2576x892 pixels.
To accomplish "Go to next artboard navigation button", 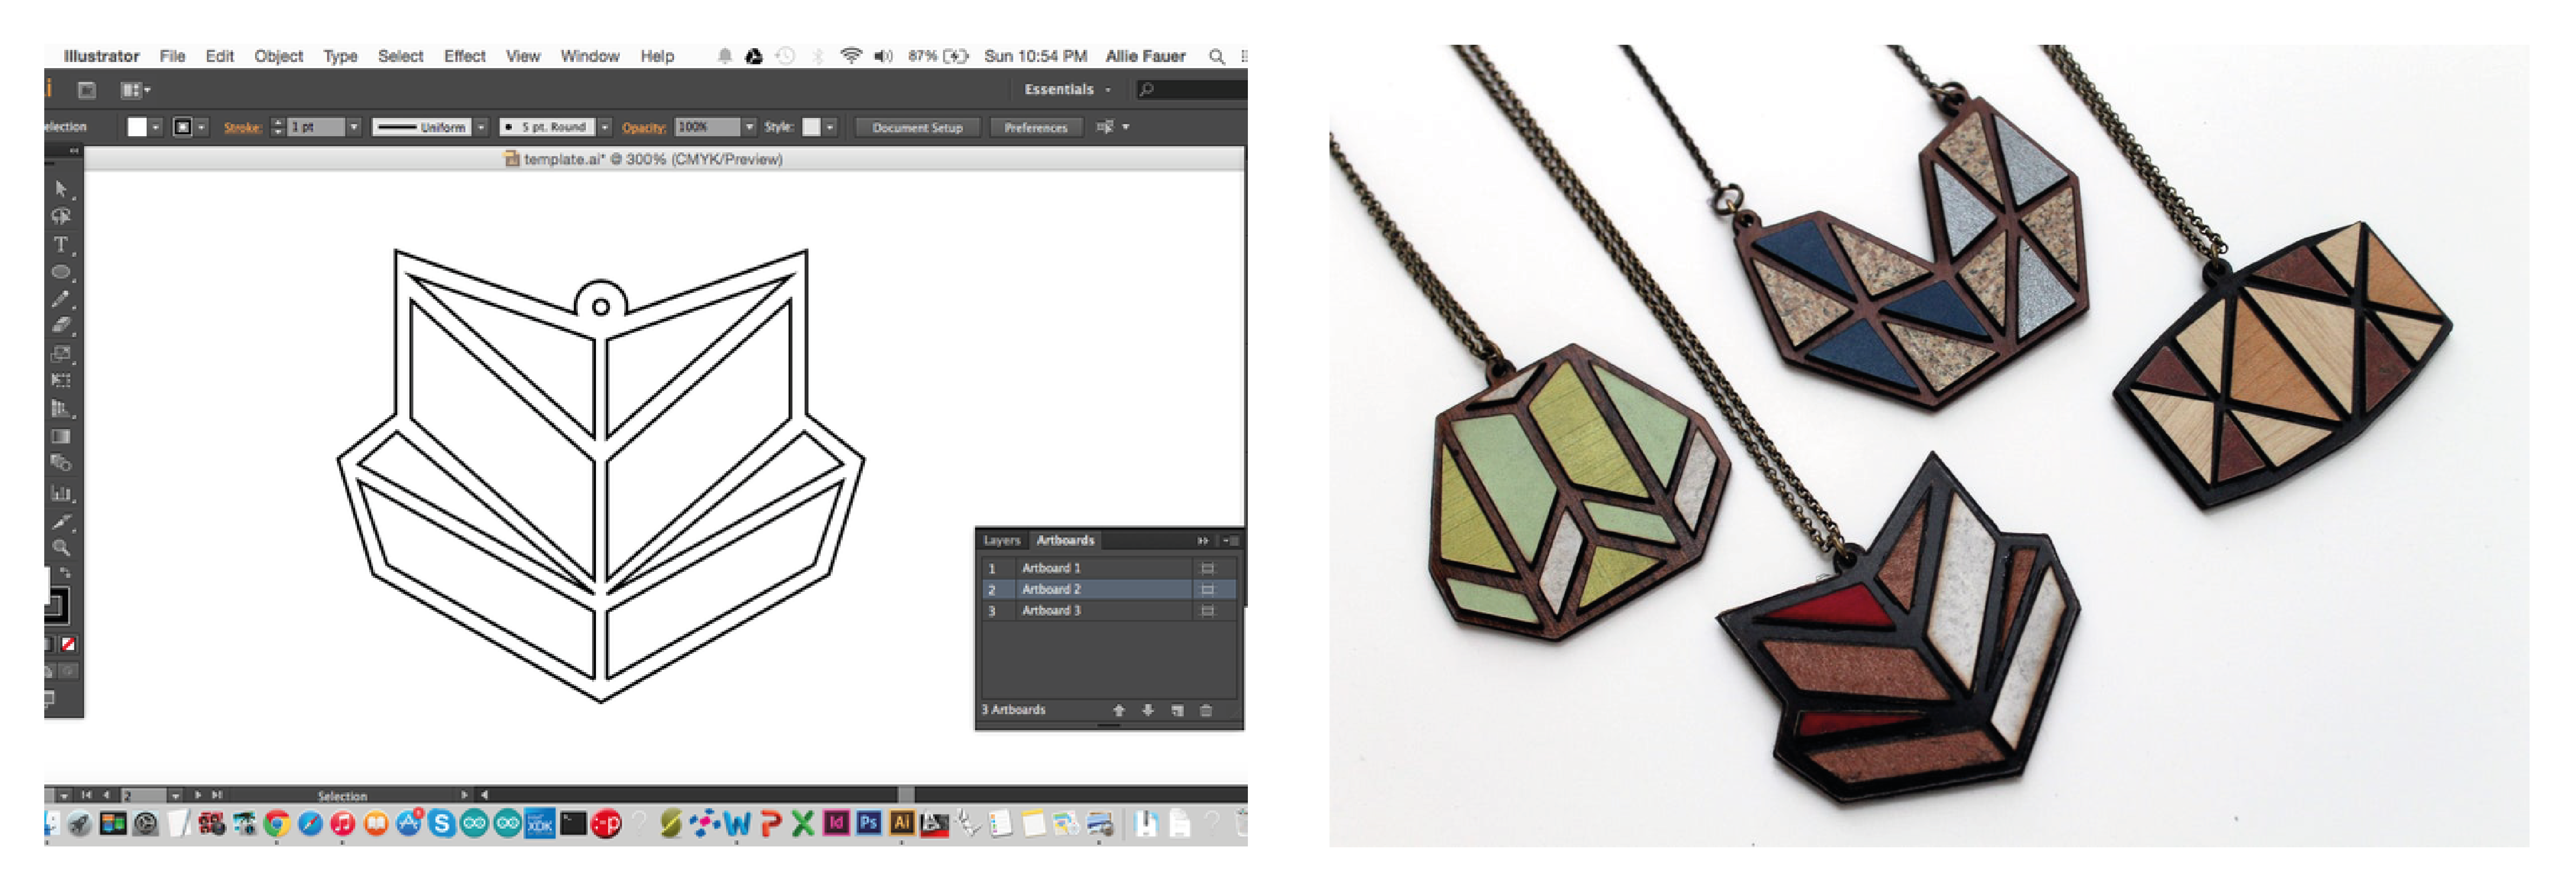I will tap(198, 795).
